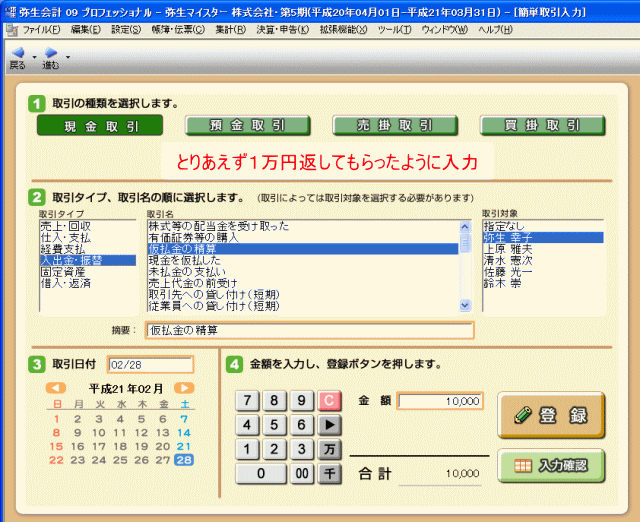Select 指定なし in the 取引対象 list

click(543, 226)
